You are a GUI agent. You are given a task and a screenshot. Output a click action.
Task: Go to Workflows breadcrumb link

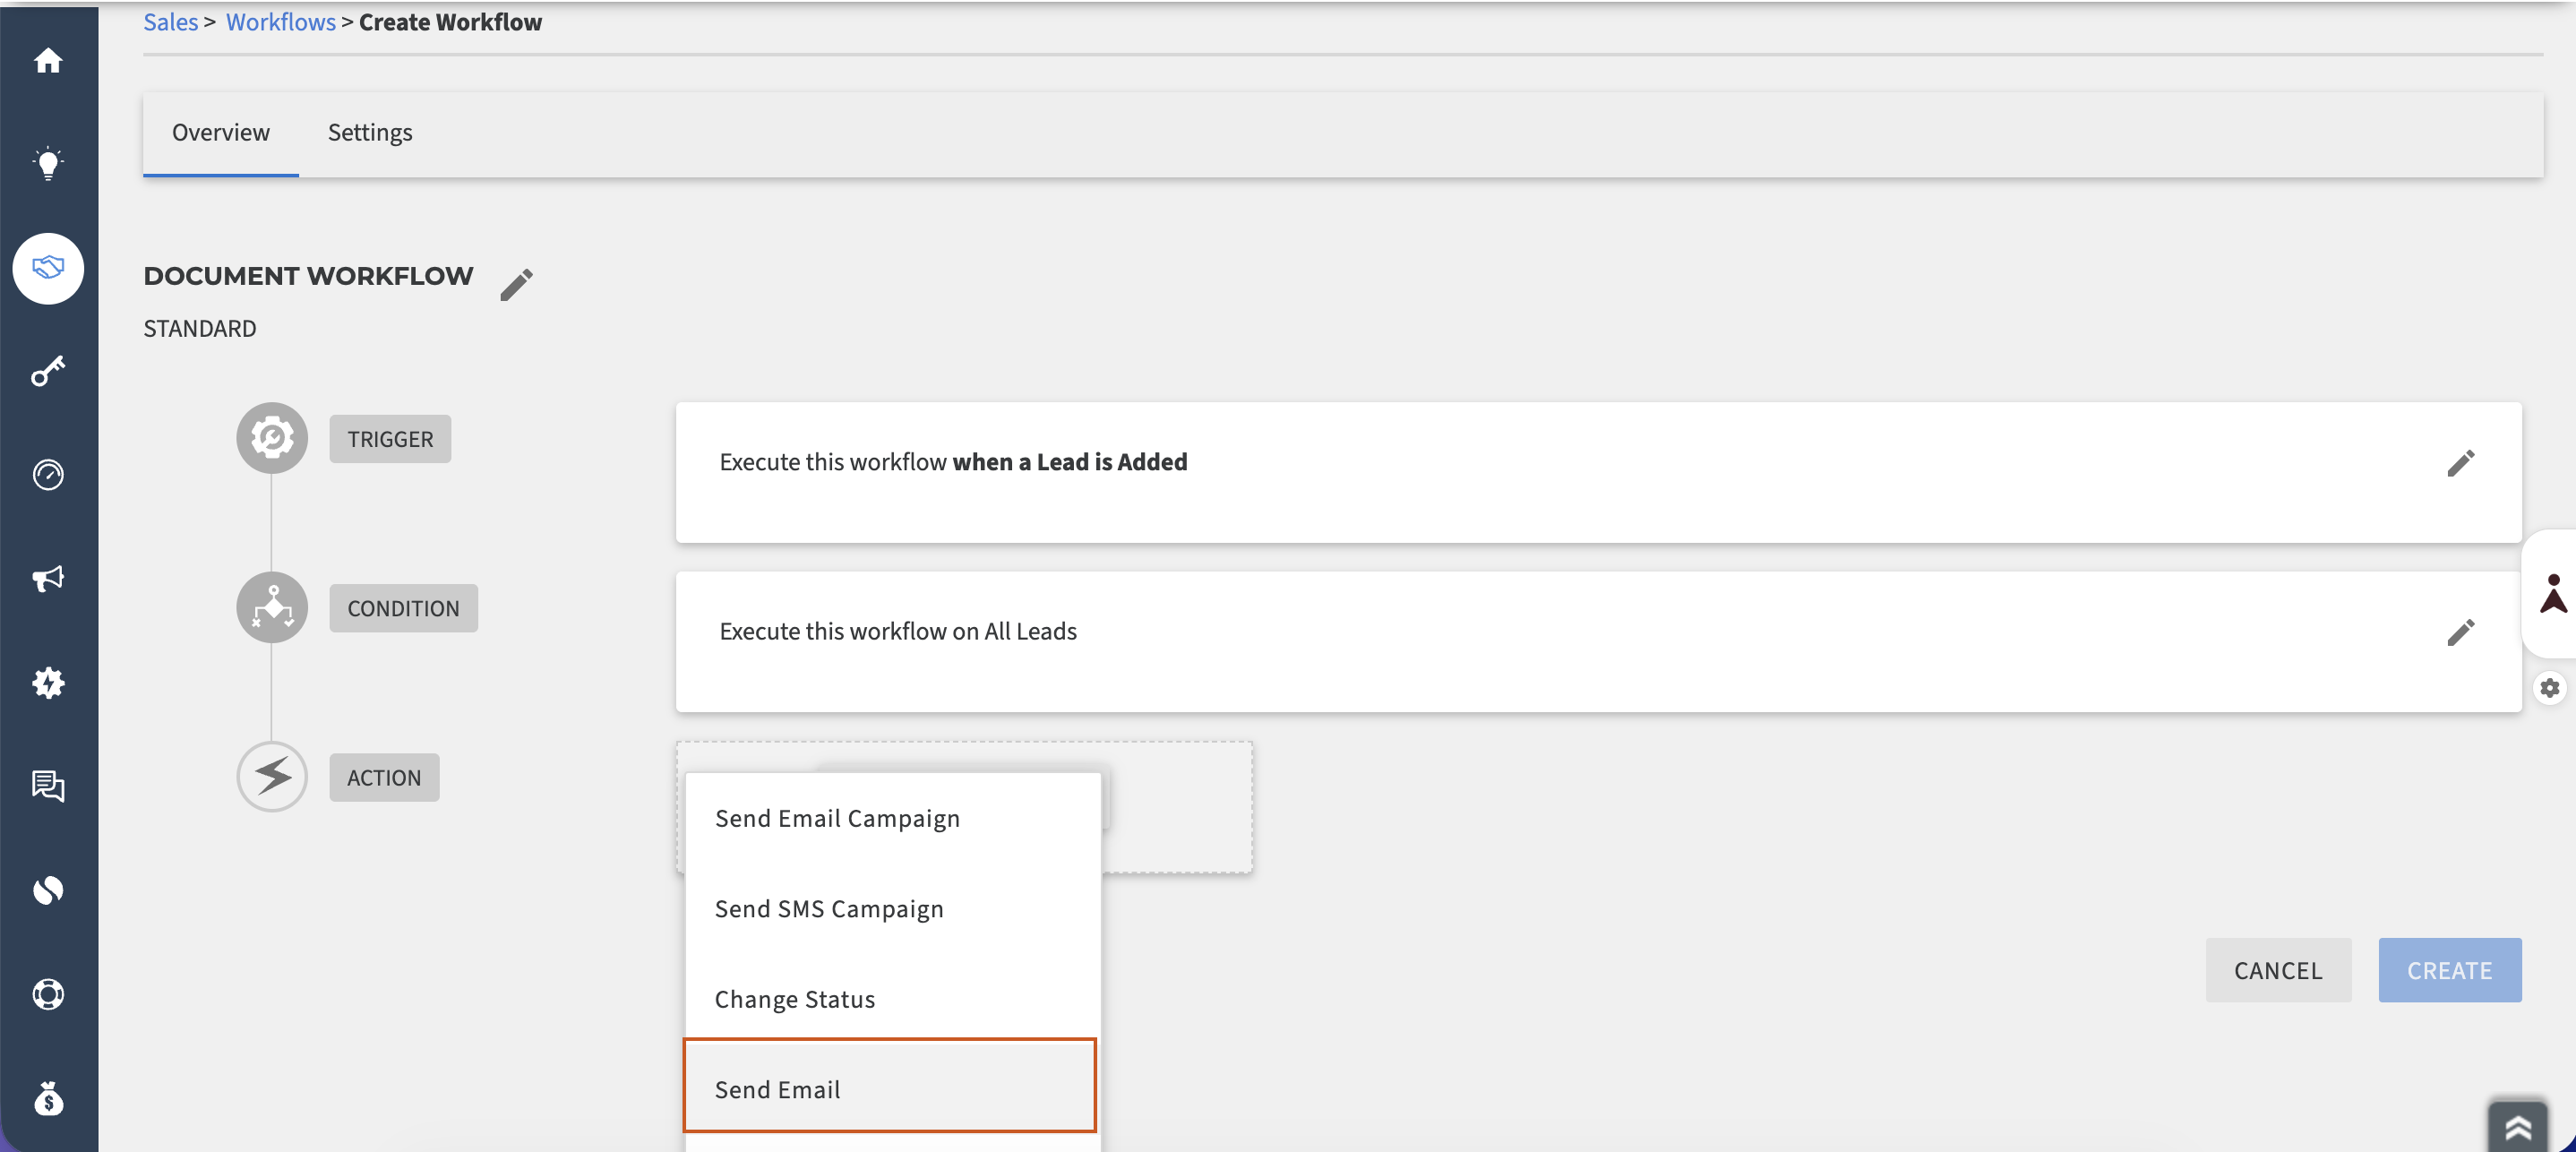click(281, 22)
